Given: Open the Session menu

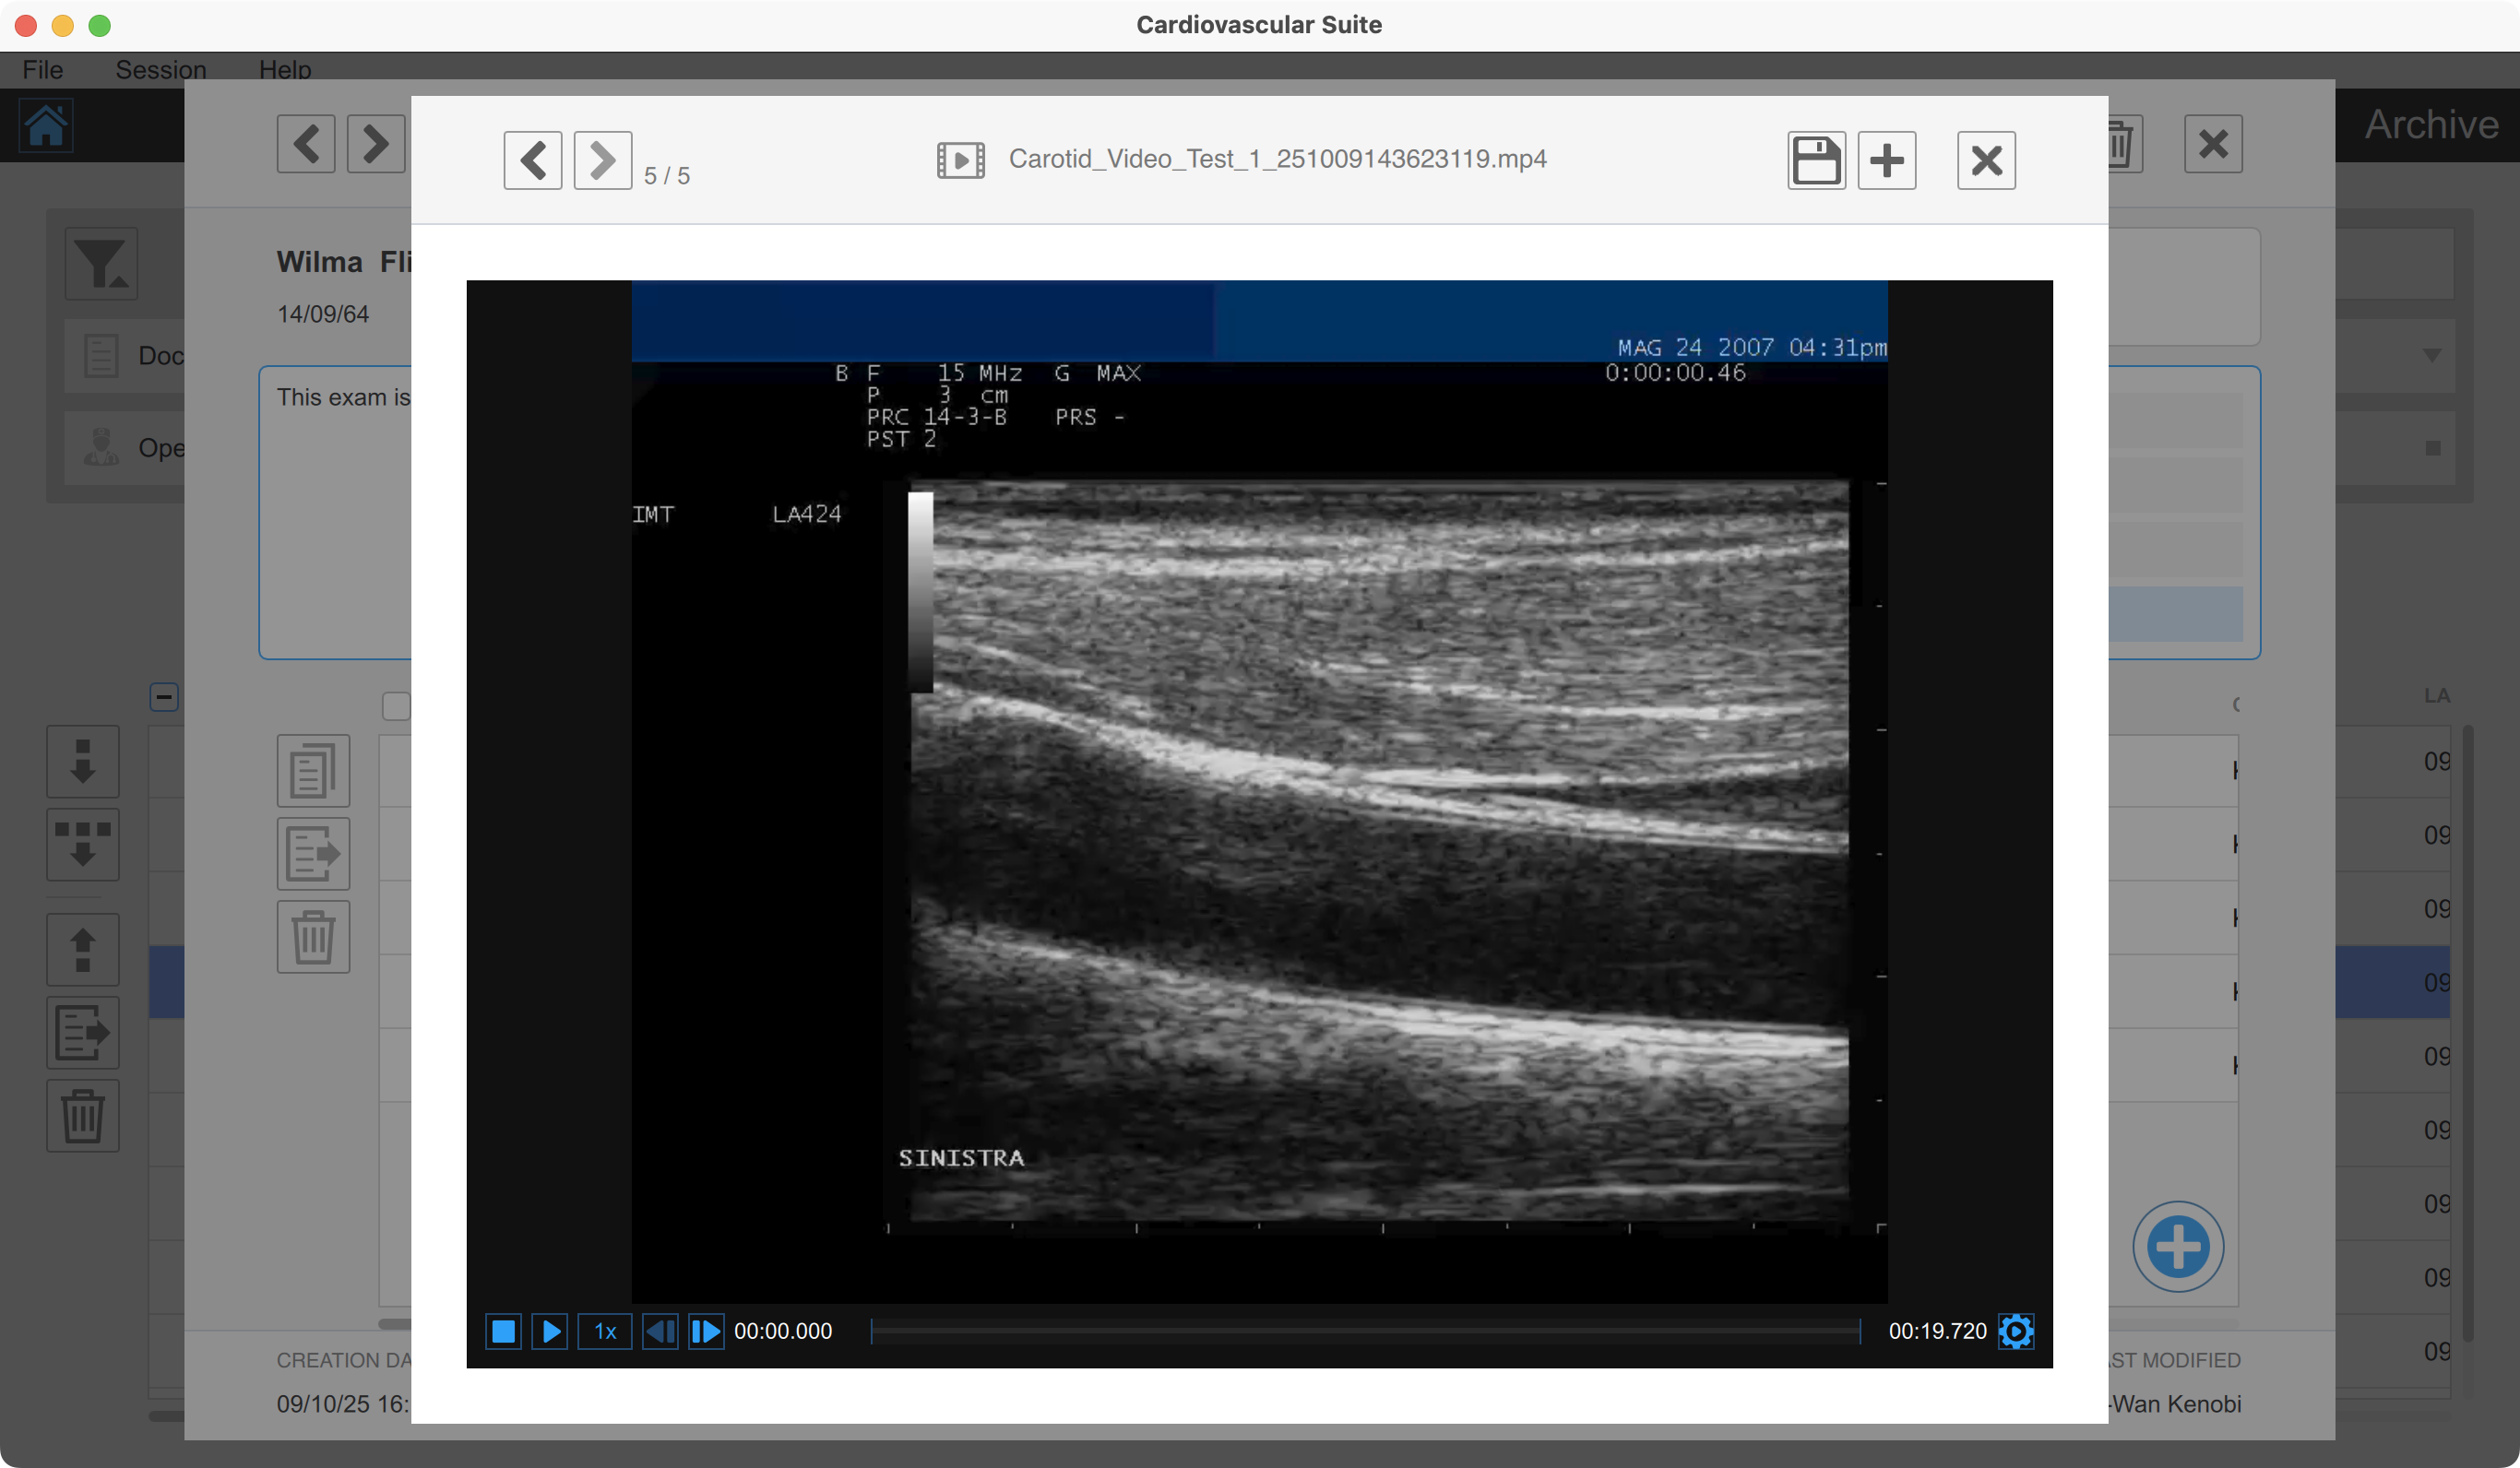Looking at the screenshot, I should [161, 70].
